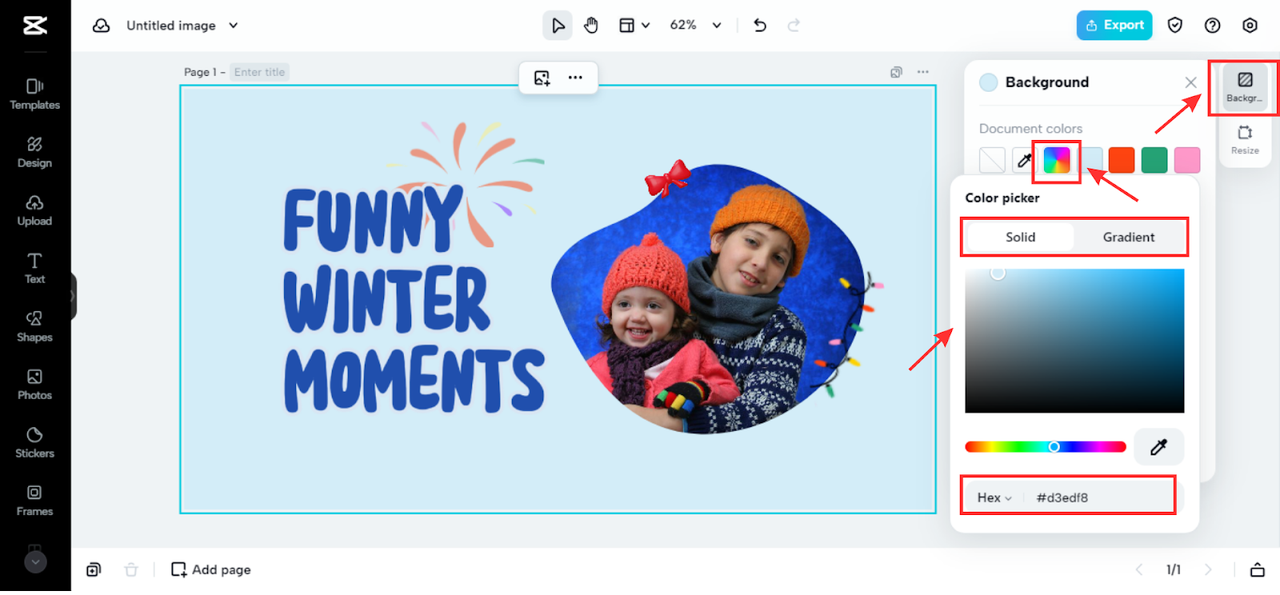This screenshot has height=595, width=1280.
Task: Delete the page with trash icon
Action: point(131,569)
